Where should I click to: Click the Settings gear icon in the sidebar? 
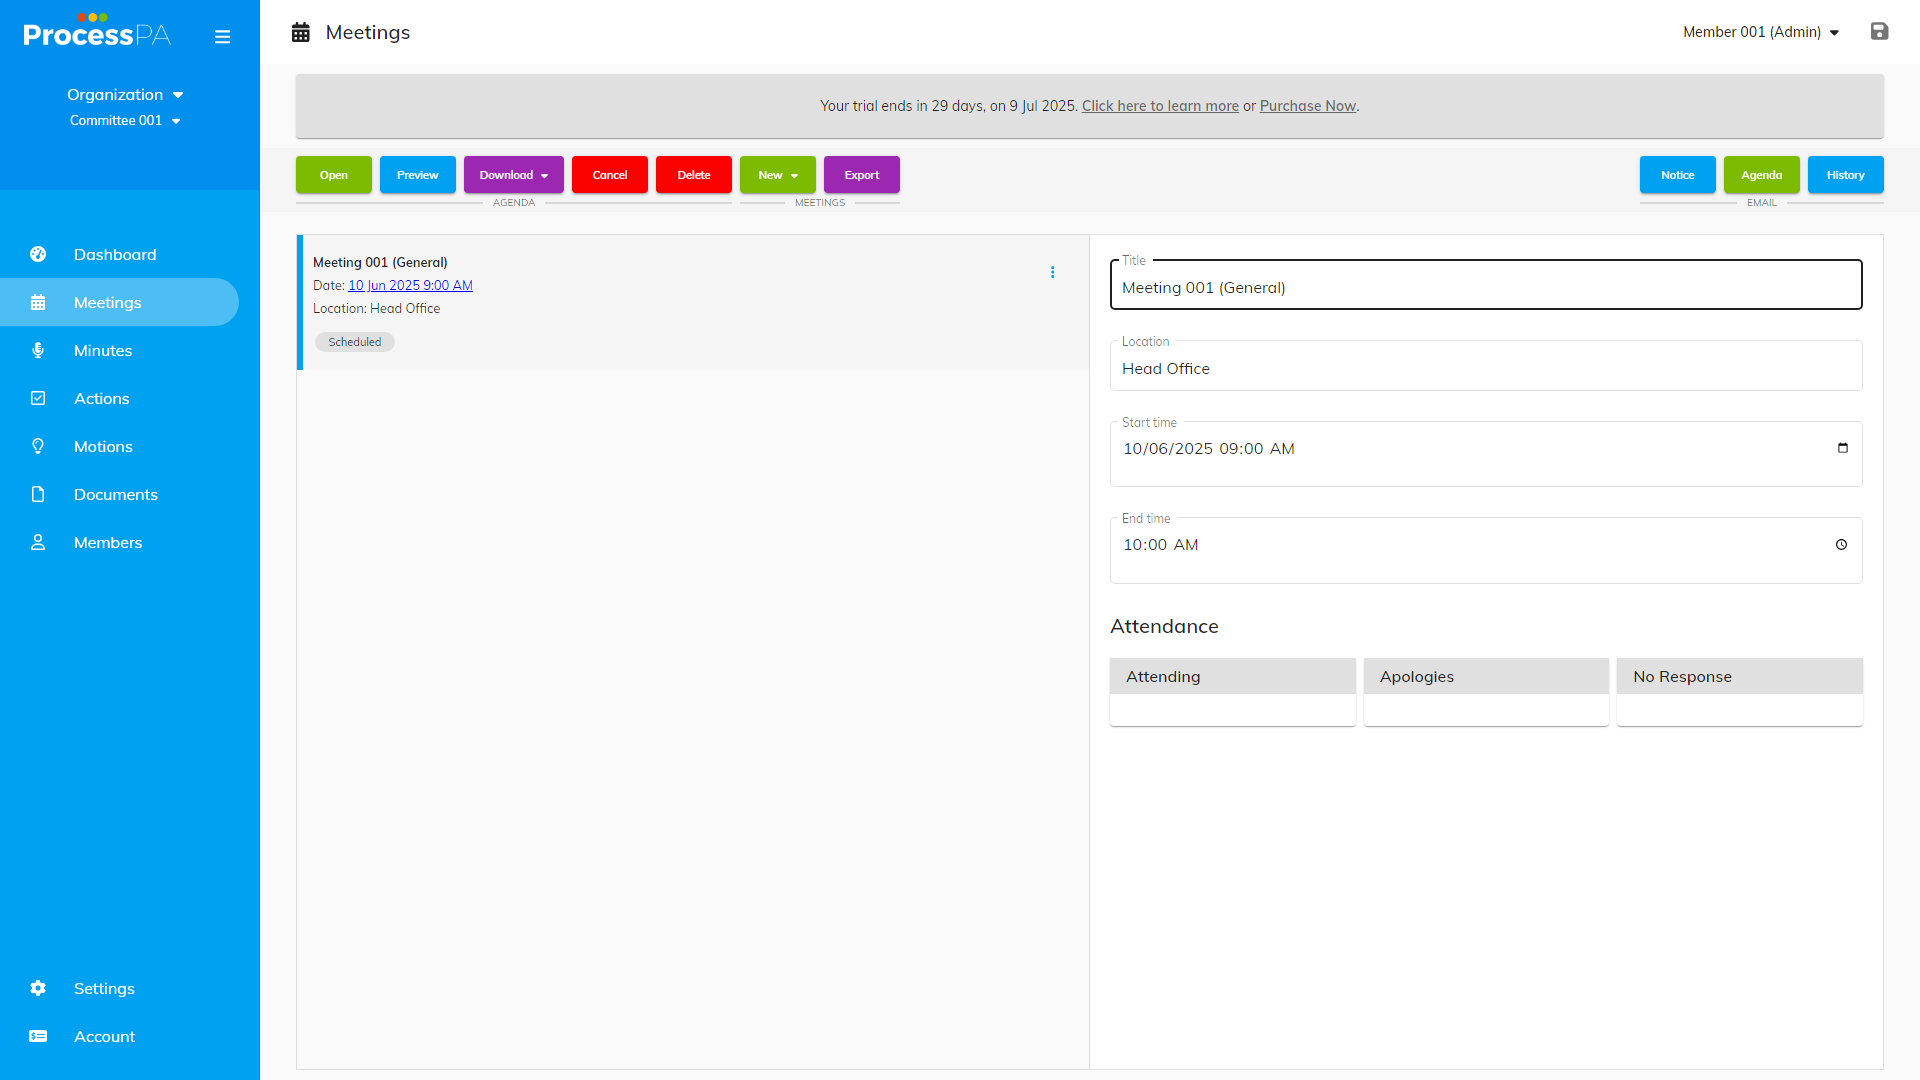[x=38, y=988]
